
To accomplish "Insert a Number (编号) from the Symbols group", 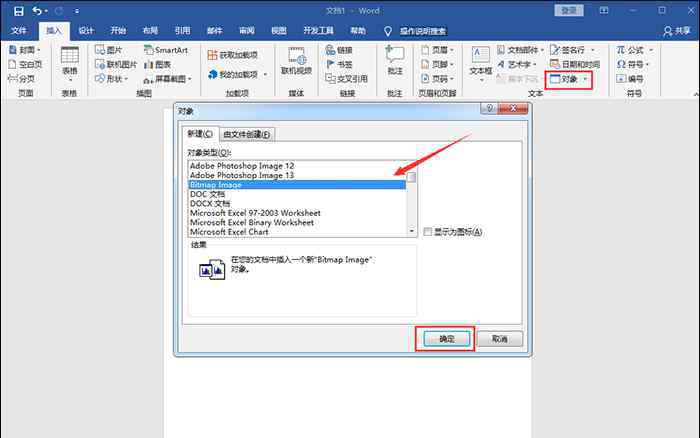I will 630,79.
